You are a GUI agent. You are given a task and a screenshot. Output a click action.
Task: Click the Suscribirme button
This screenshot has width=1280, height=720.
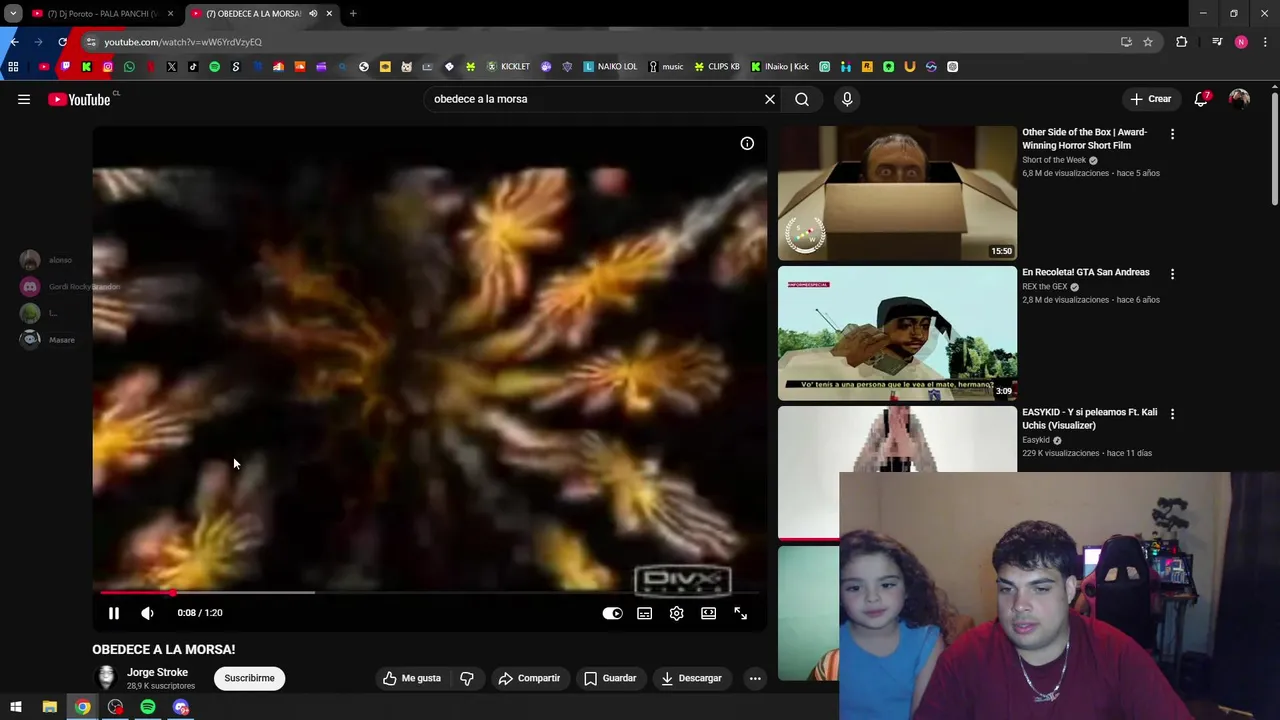click(x=249, y=678)
